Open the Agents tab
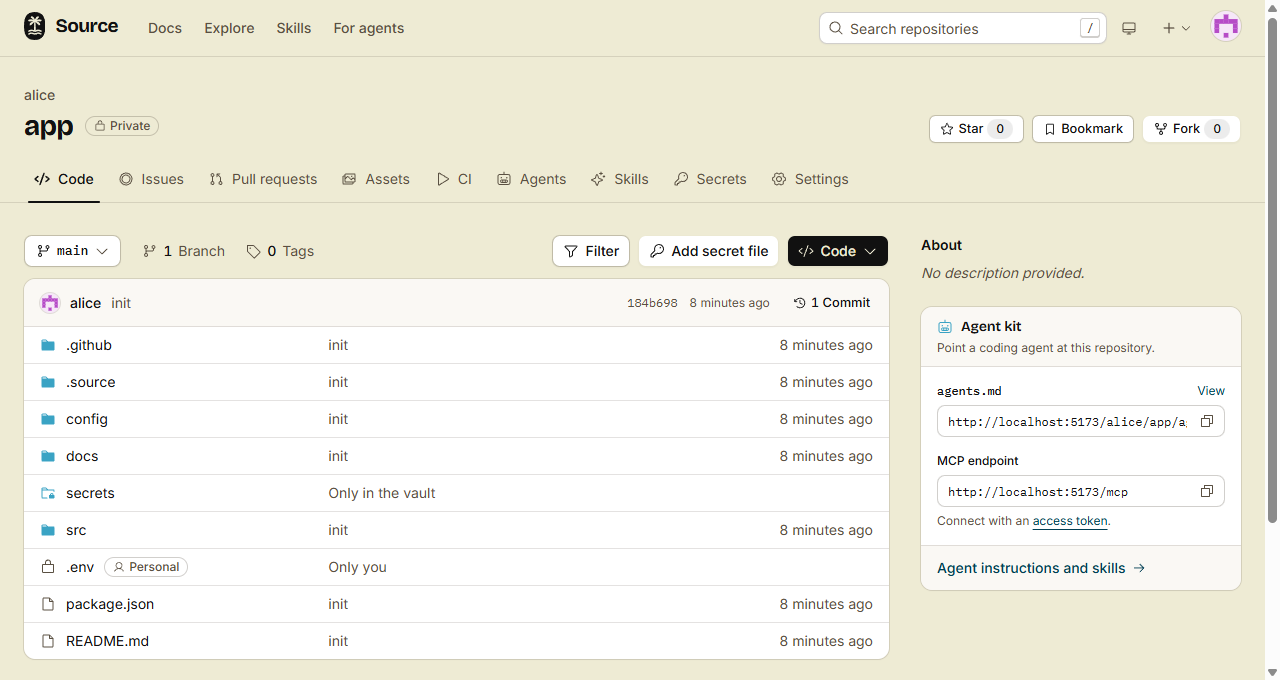The width and height of the screenshot is (1280, 680). [532, 179]
